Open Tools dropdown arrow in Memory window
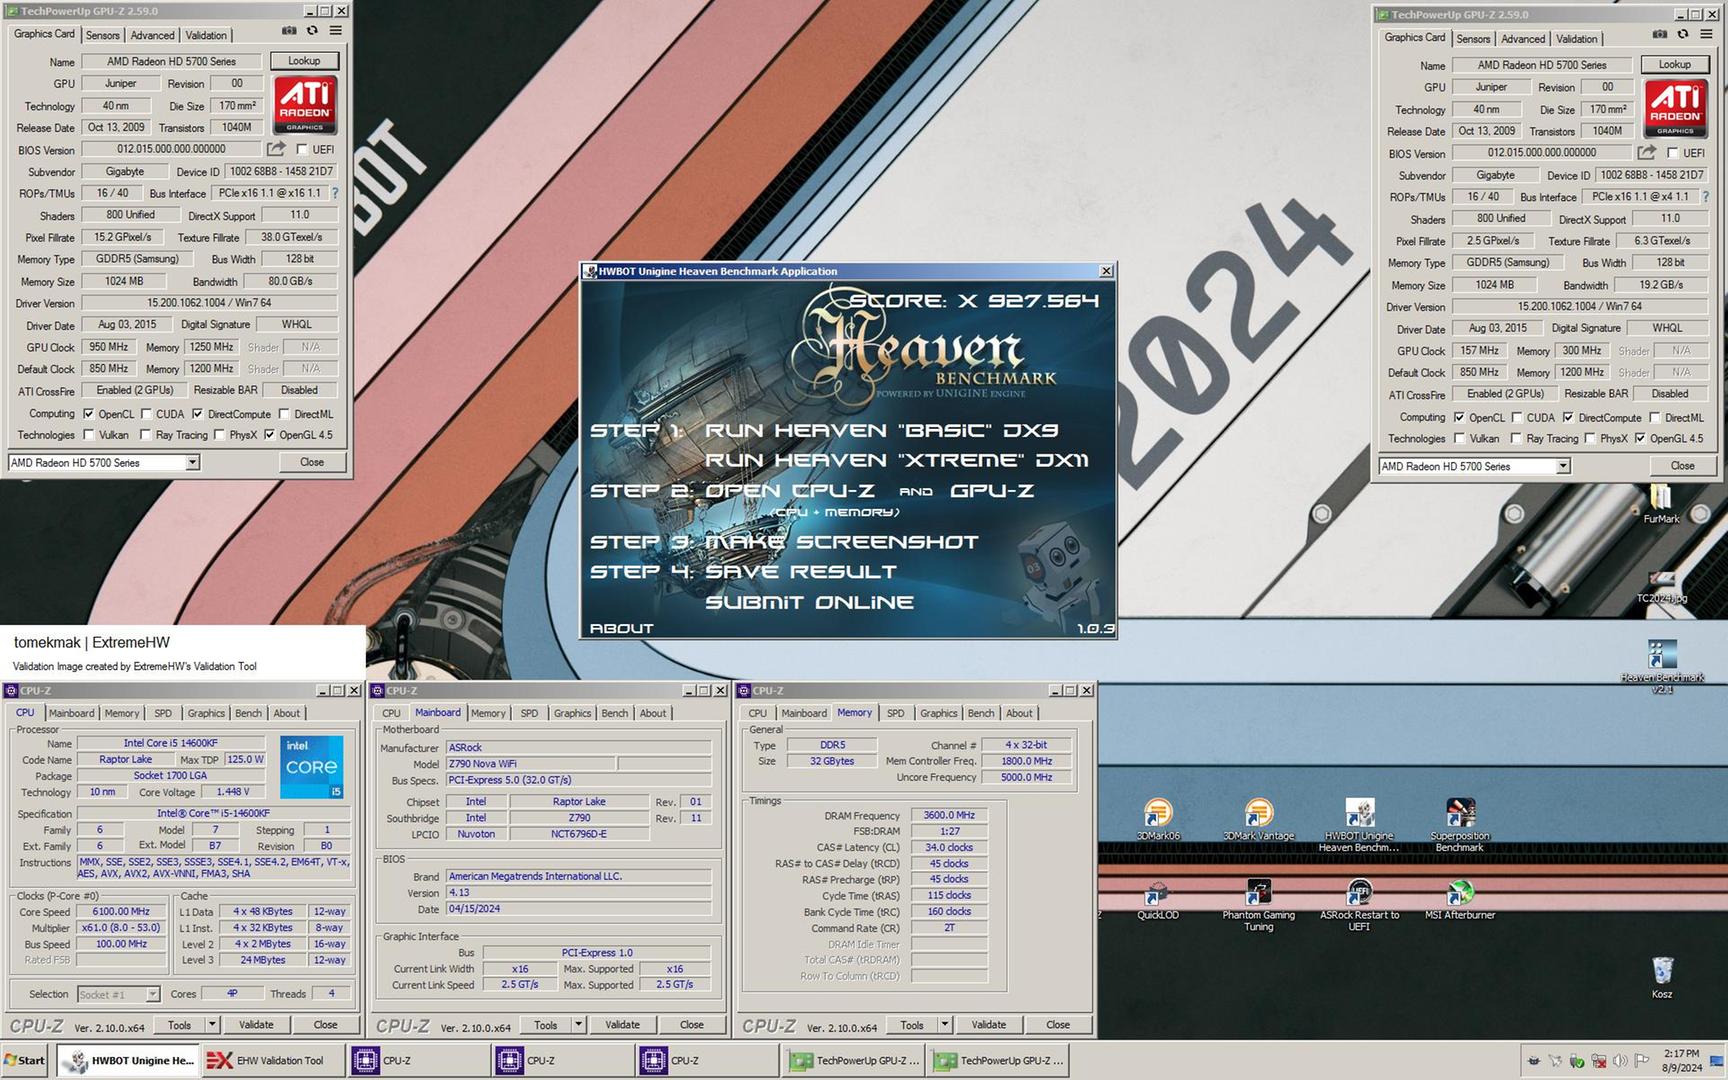Screen dimensions: 1728x1080 click(x=945, y=1024)
